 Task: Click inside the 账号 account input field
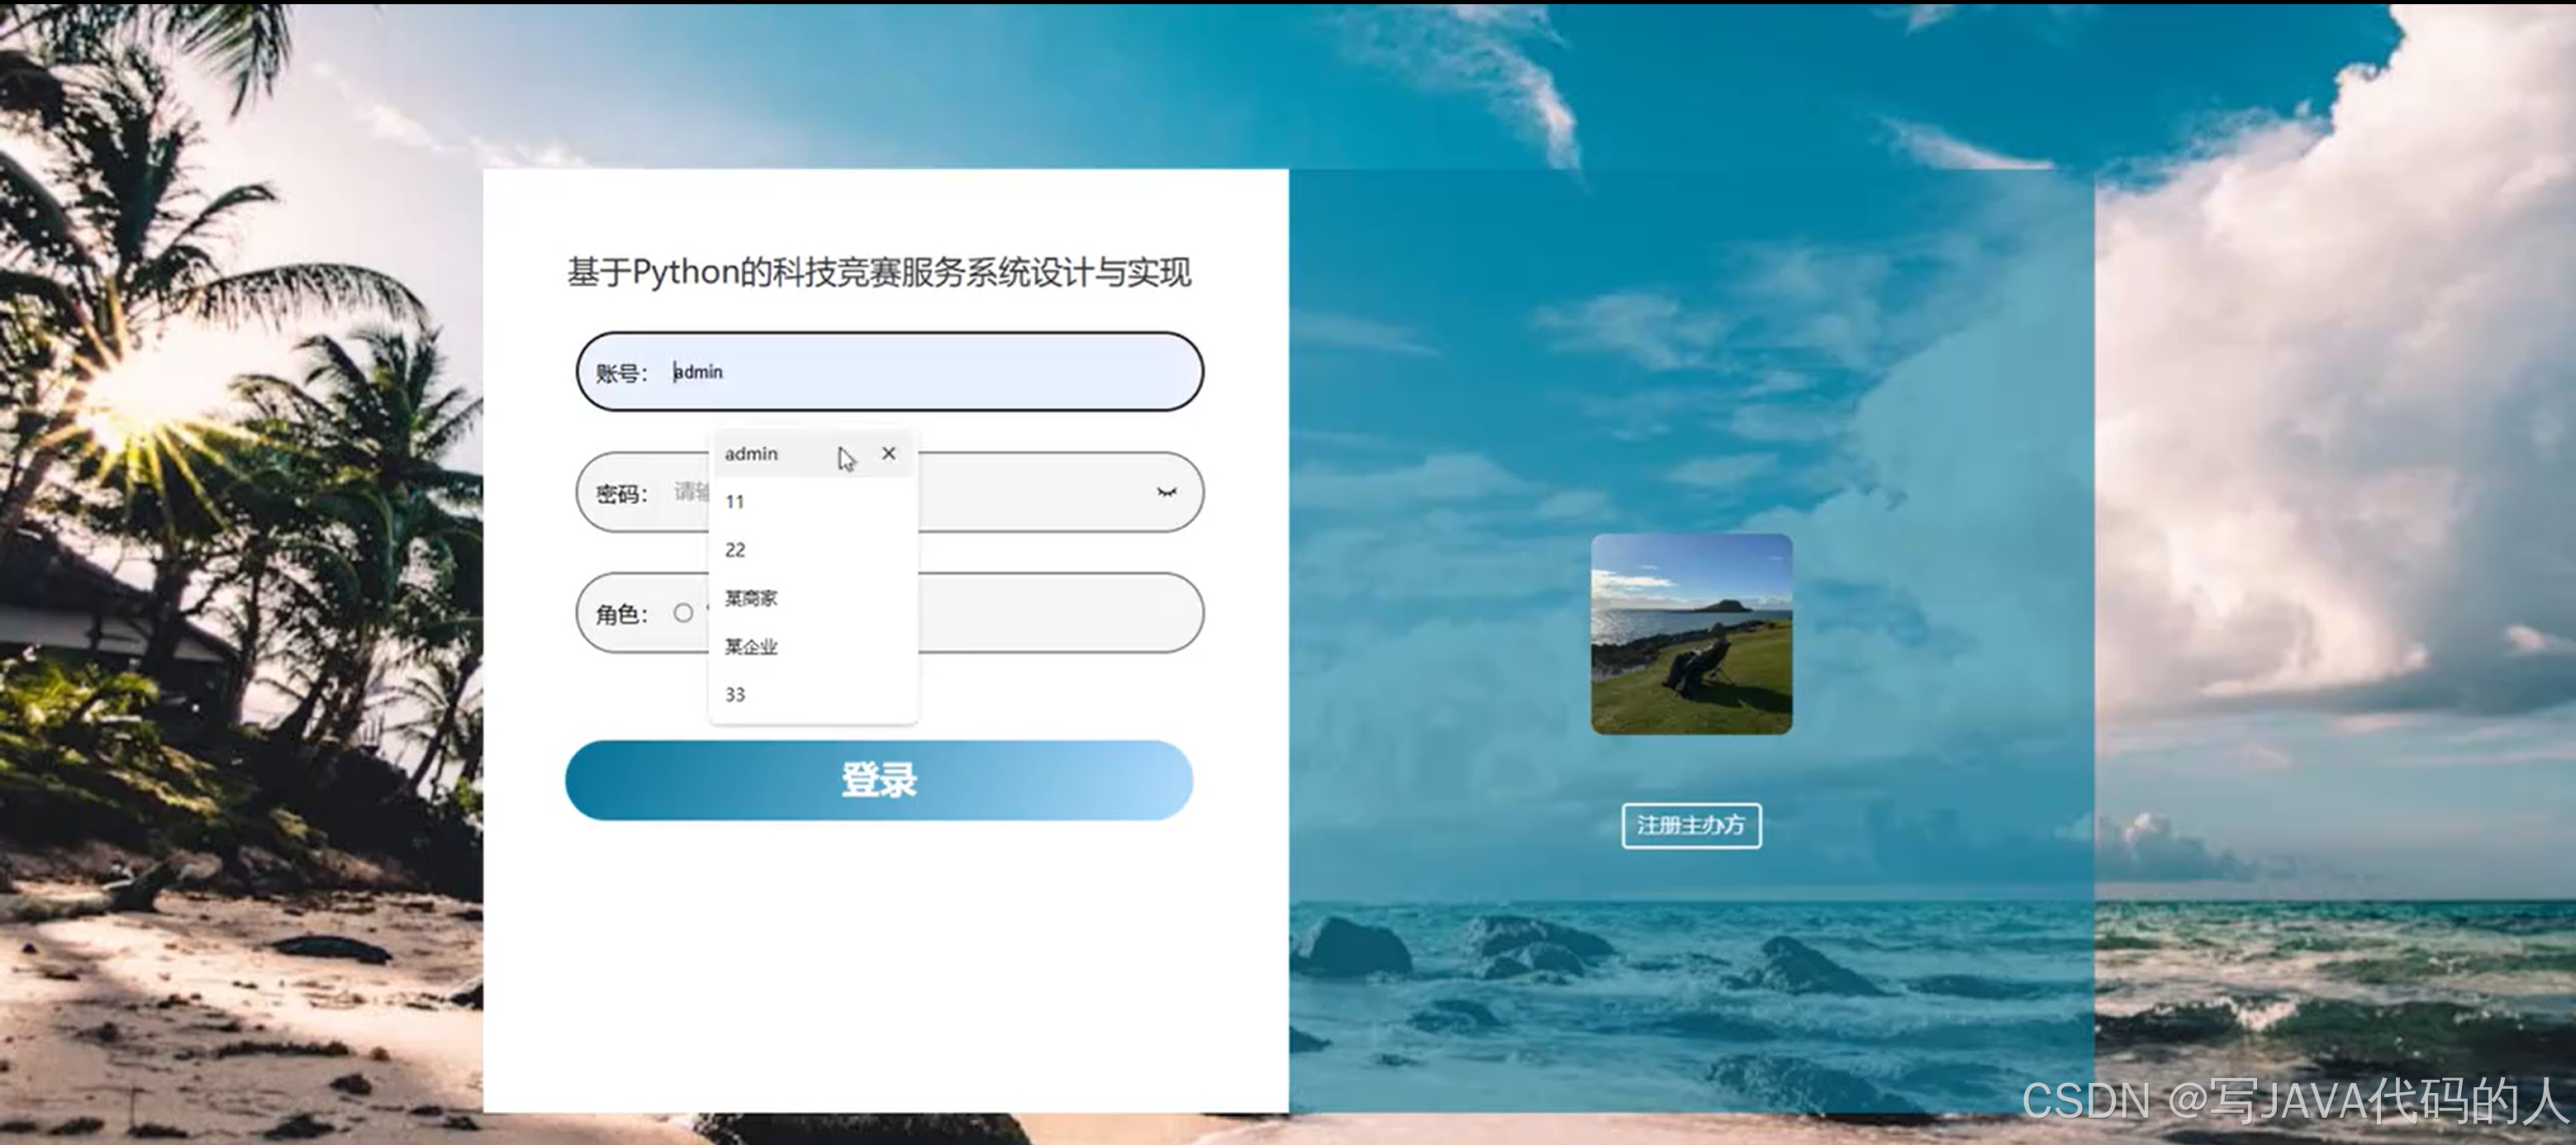[900, 371]
